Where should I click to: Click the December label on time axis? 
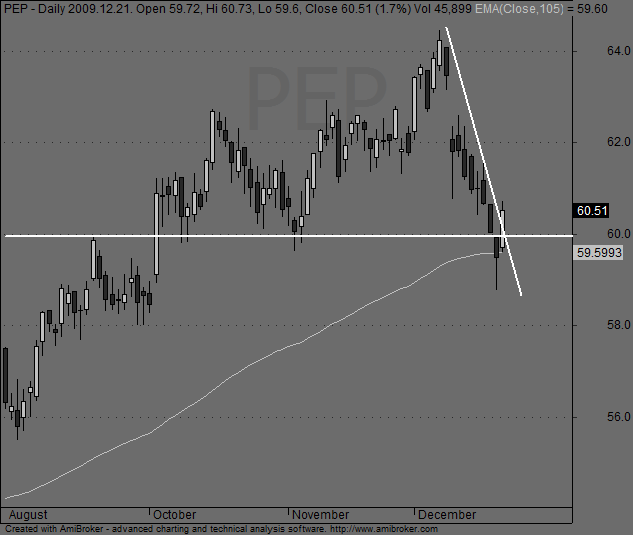click(447, 515)
